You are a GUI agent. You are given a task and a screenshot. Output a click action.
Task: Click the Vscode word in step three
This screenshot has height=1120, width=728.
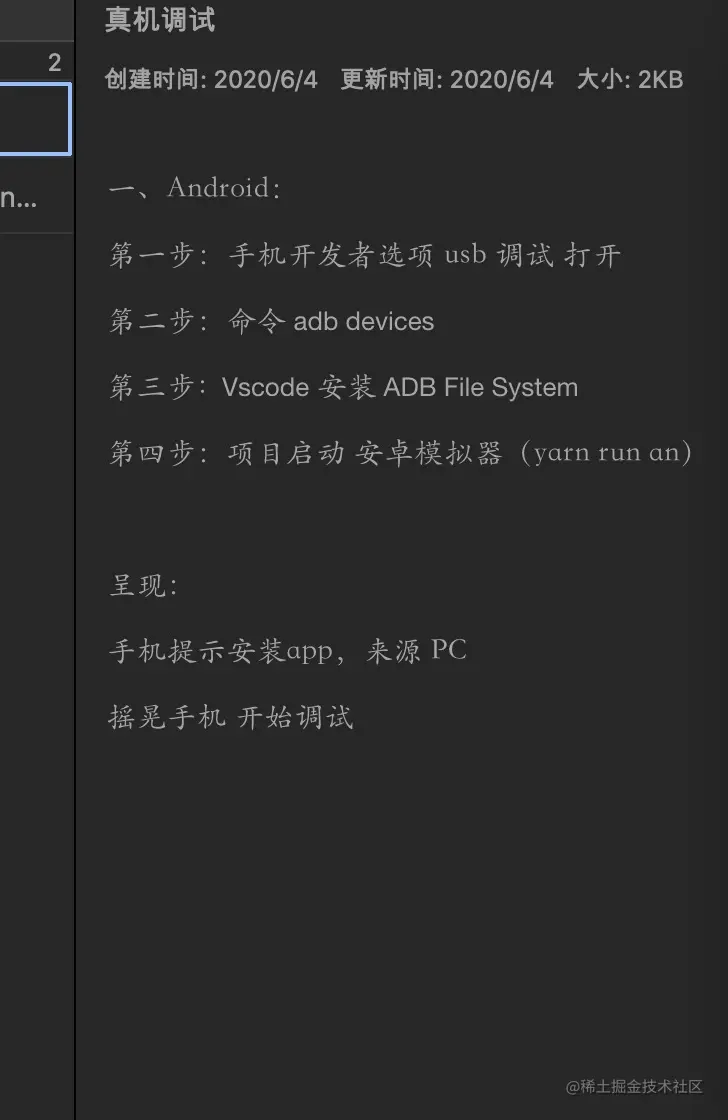[x=265, y=387]
